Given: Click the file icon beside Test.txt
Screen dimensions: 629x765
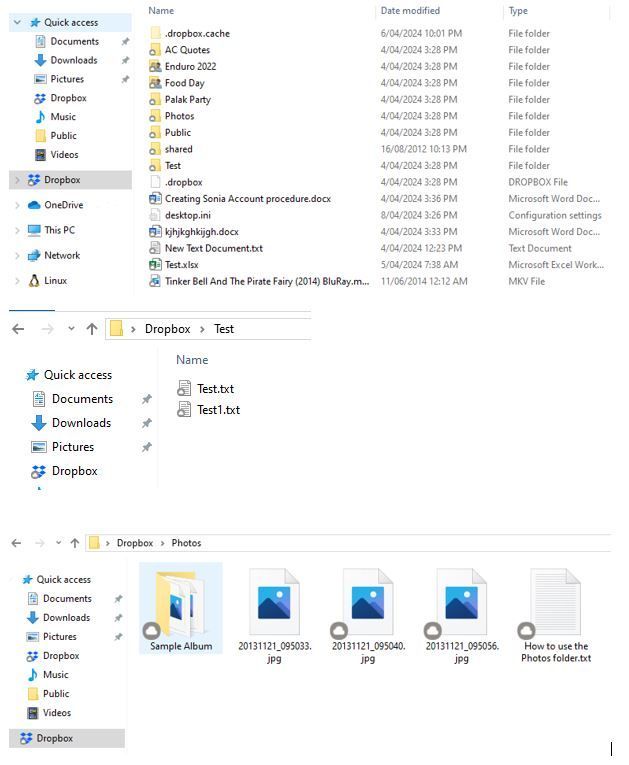Looking at the screenshot, I should click(x=184, y=389).
